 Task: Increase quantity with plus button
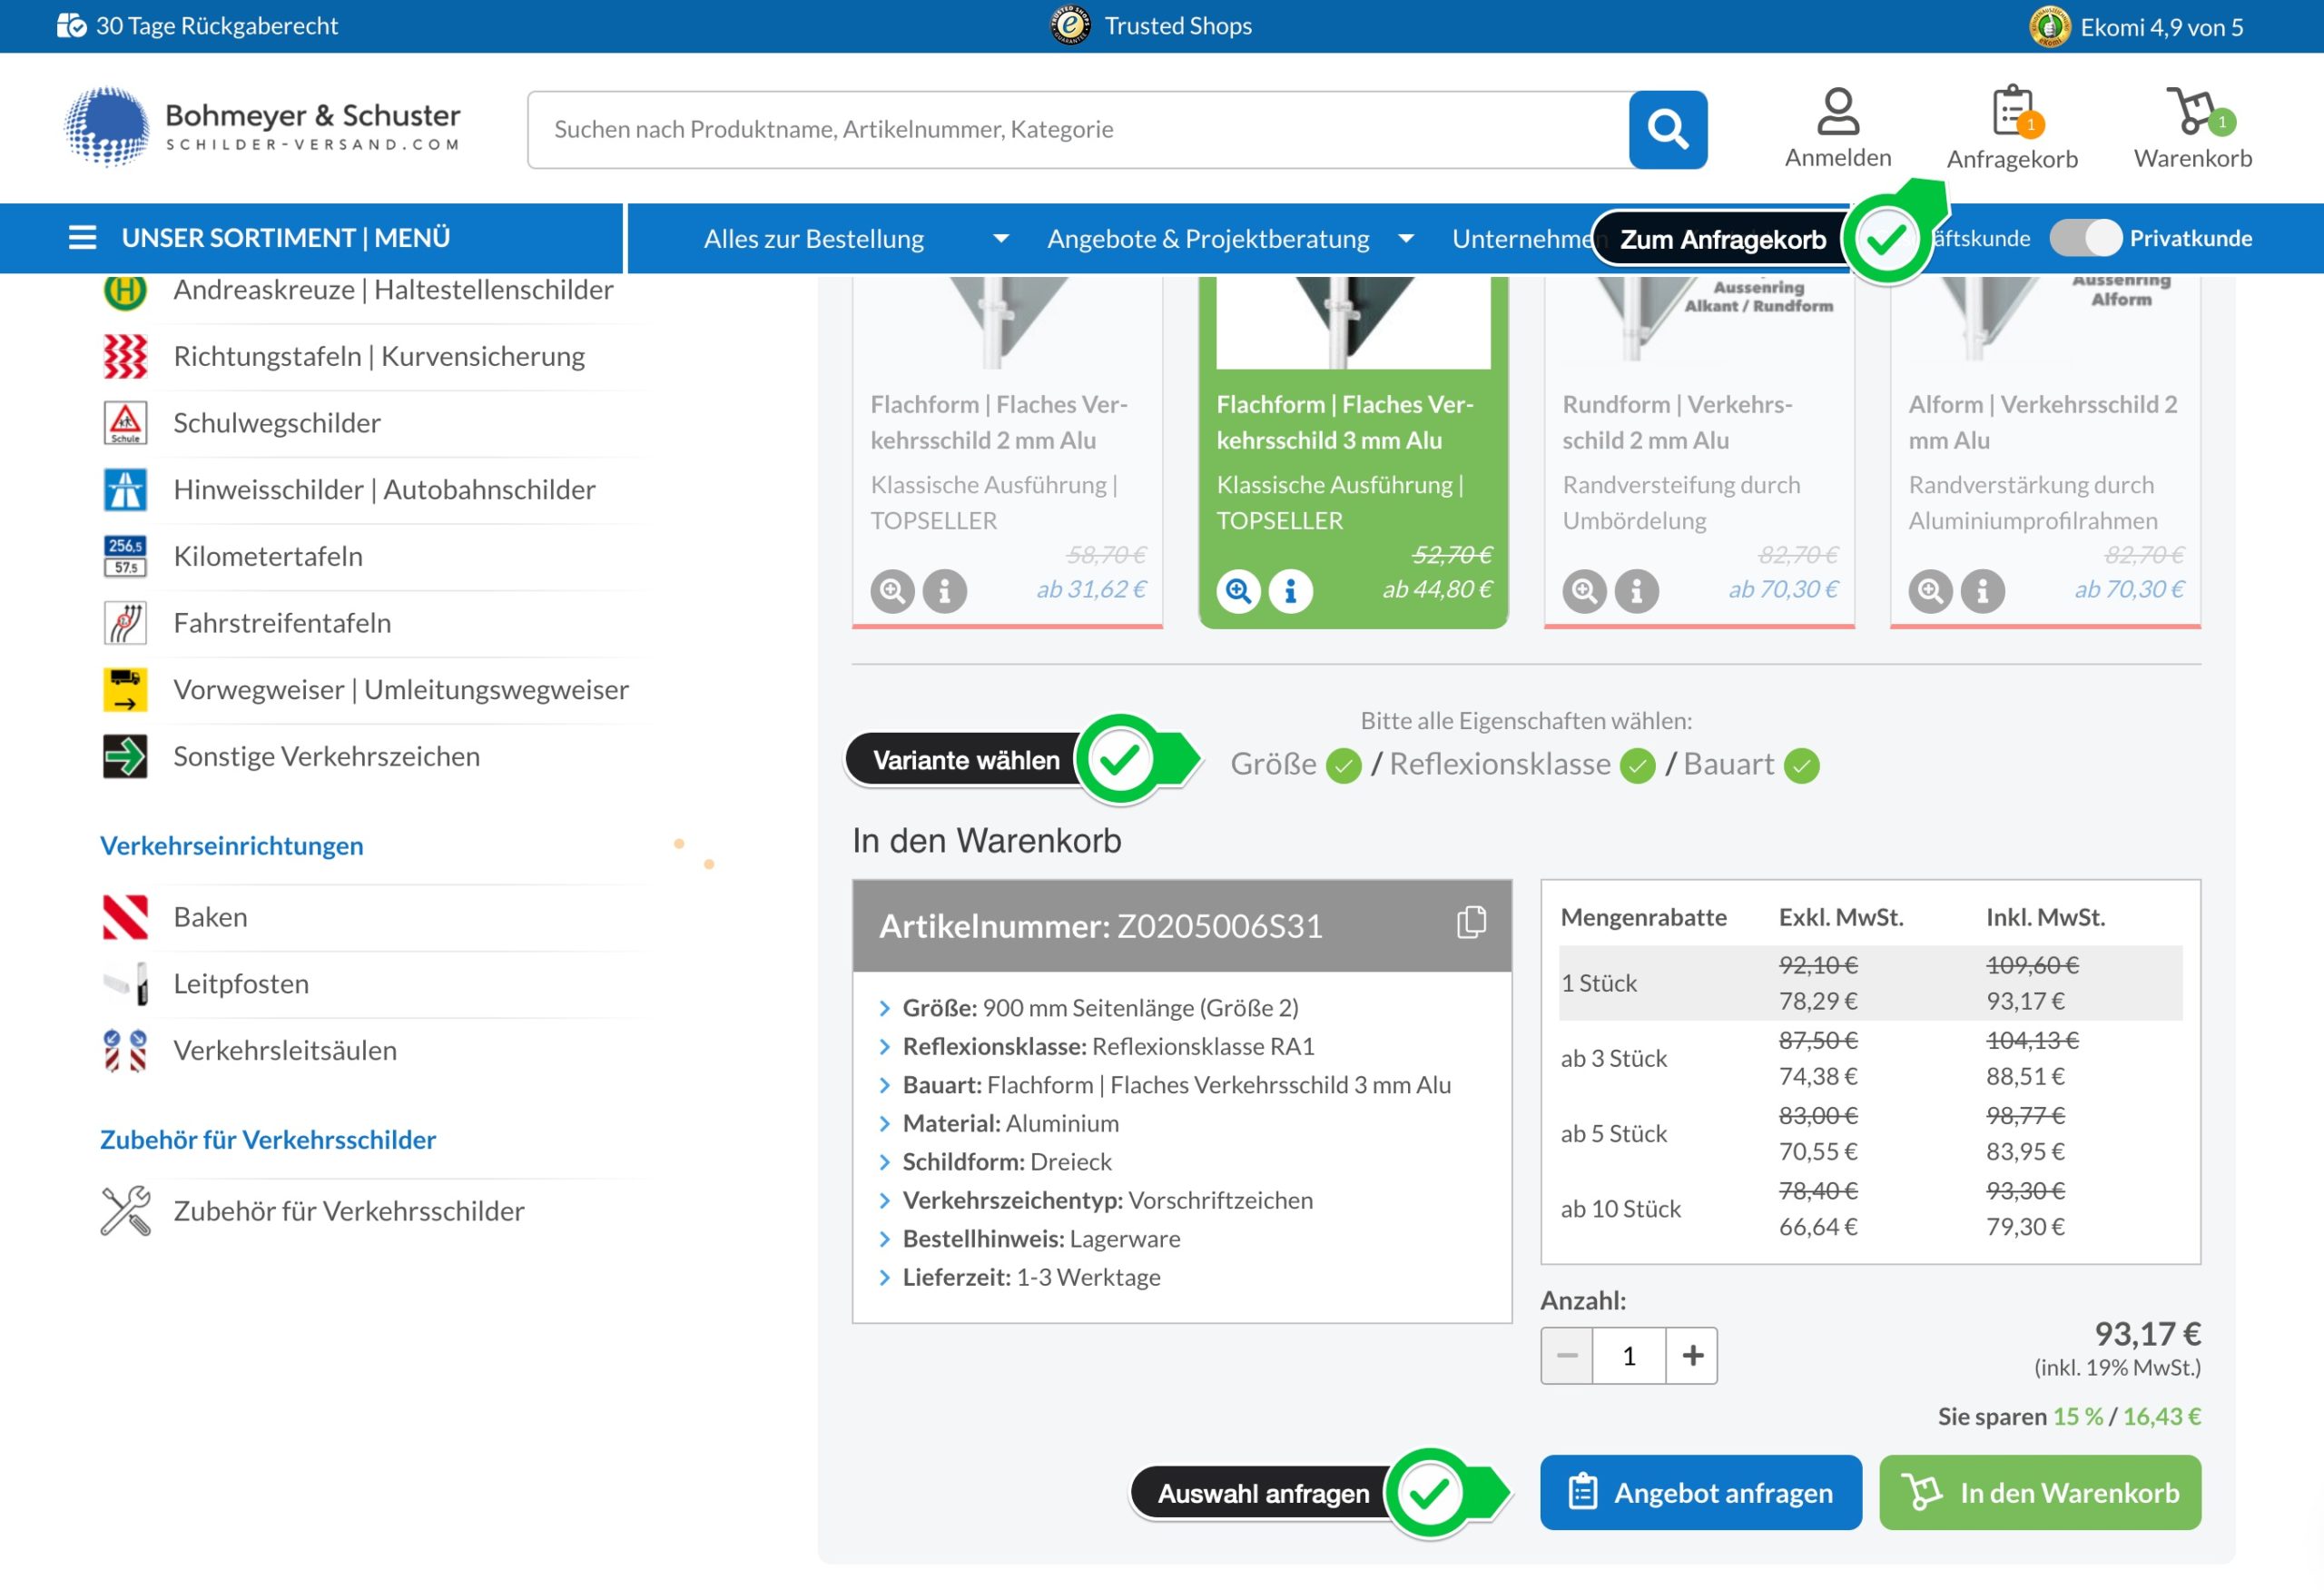click(x=1692, y=1356)
